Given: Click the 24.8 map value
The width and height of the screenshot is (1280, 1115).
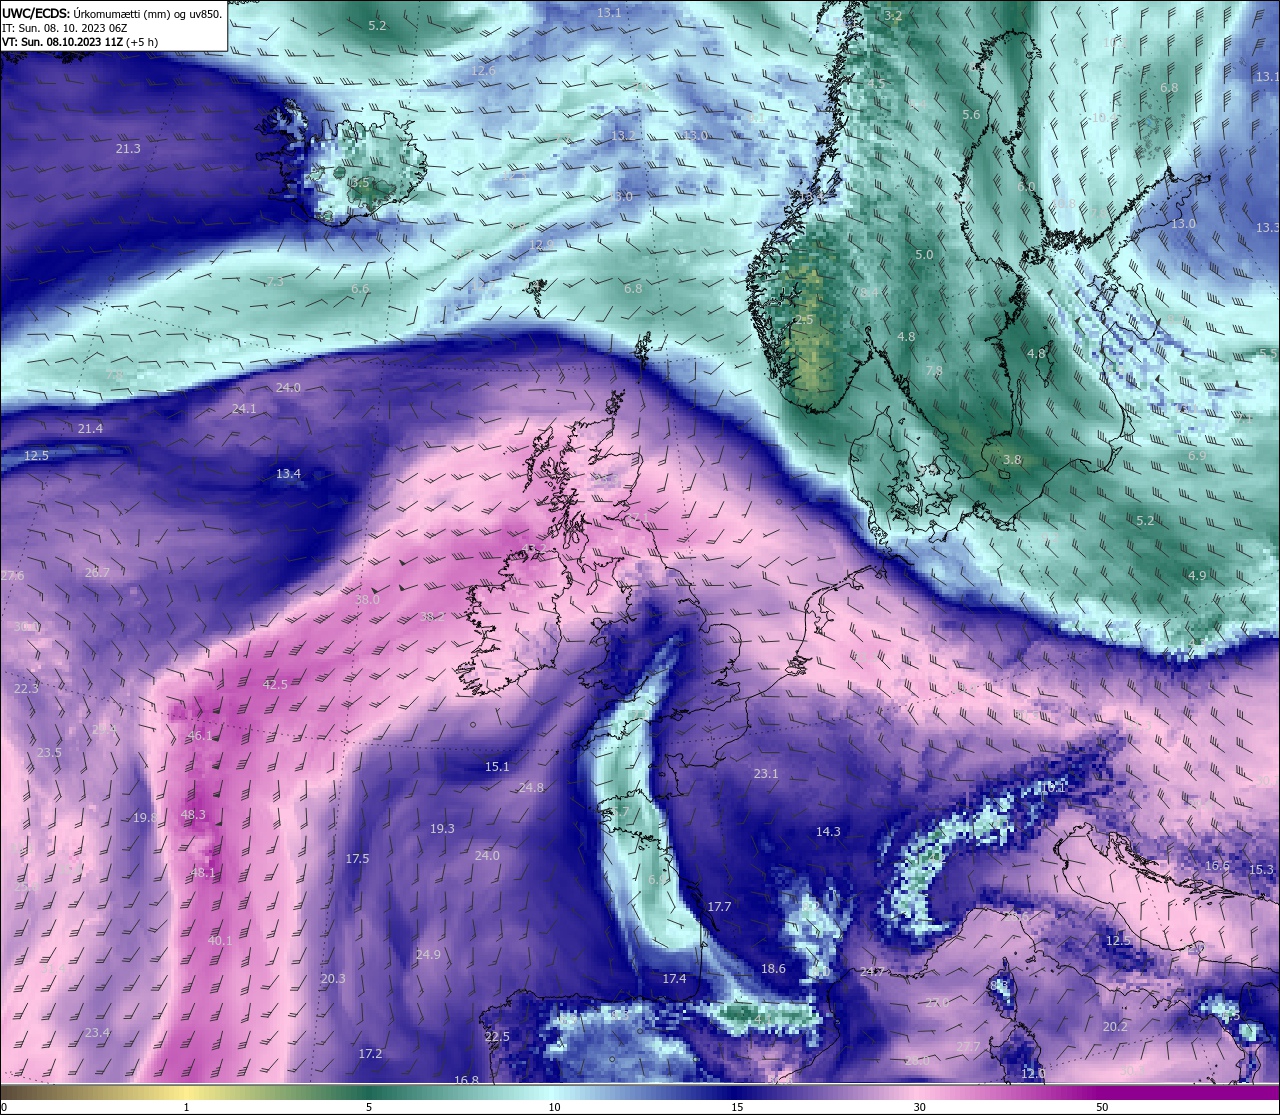Looking at the screenshot, I should point(531,788).
